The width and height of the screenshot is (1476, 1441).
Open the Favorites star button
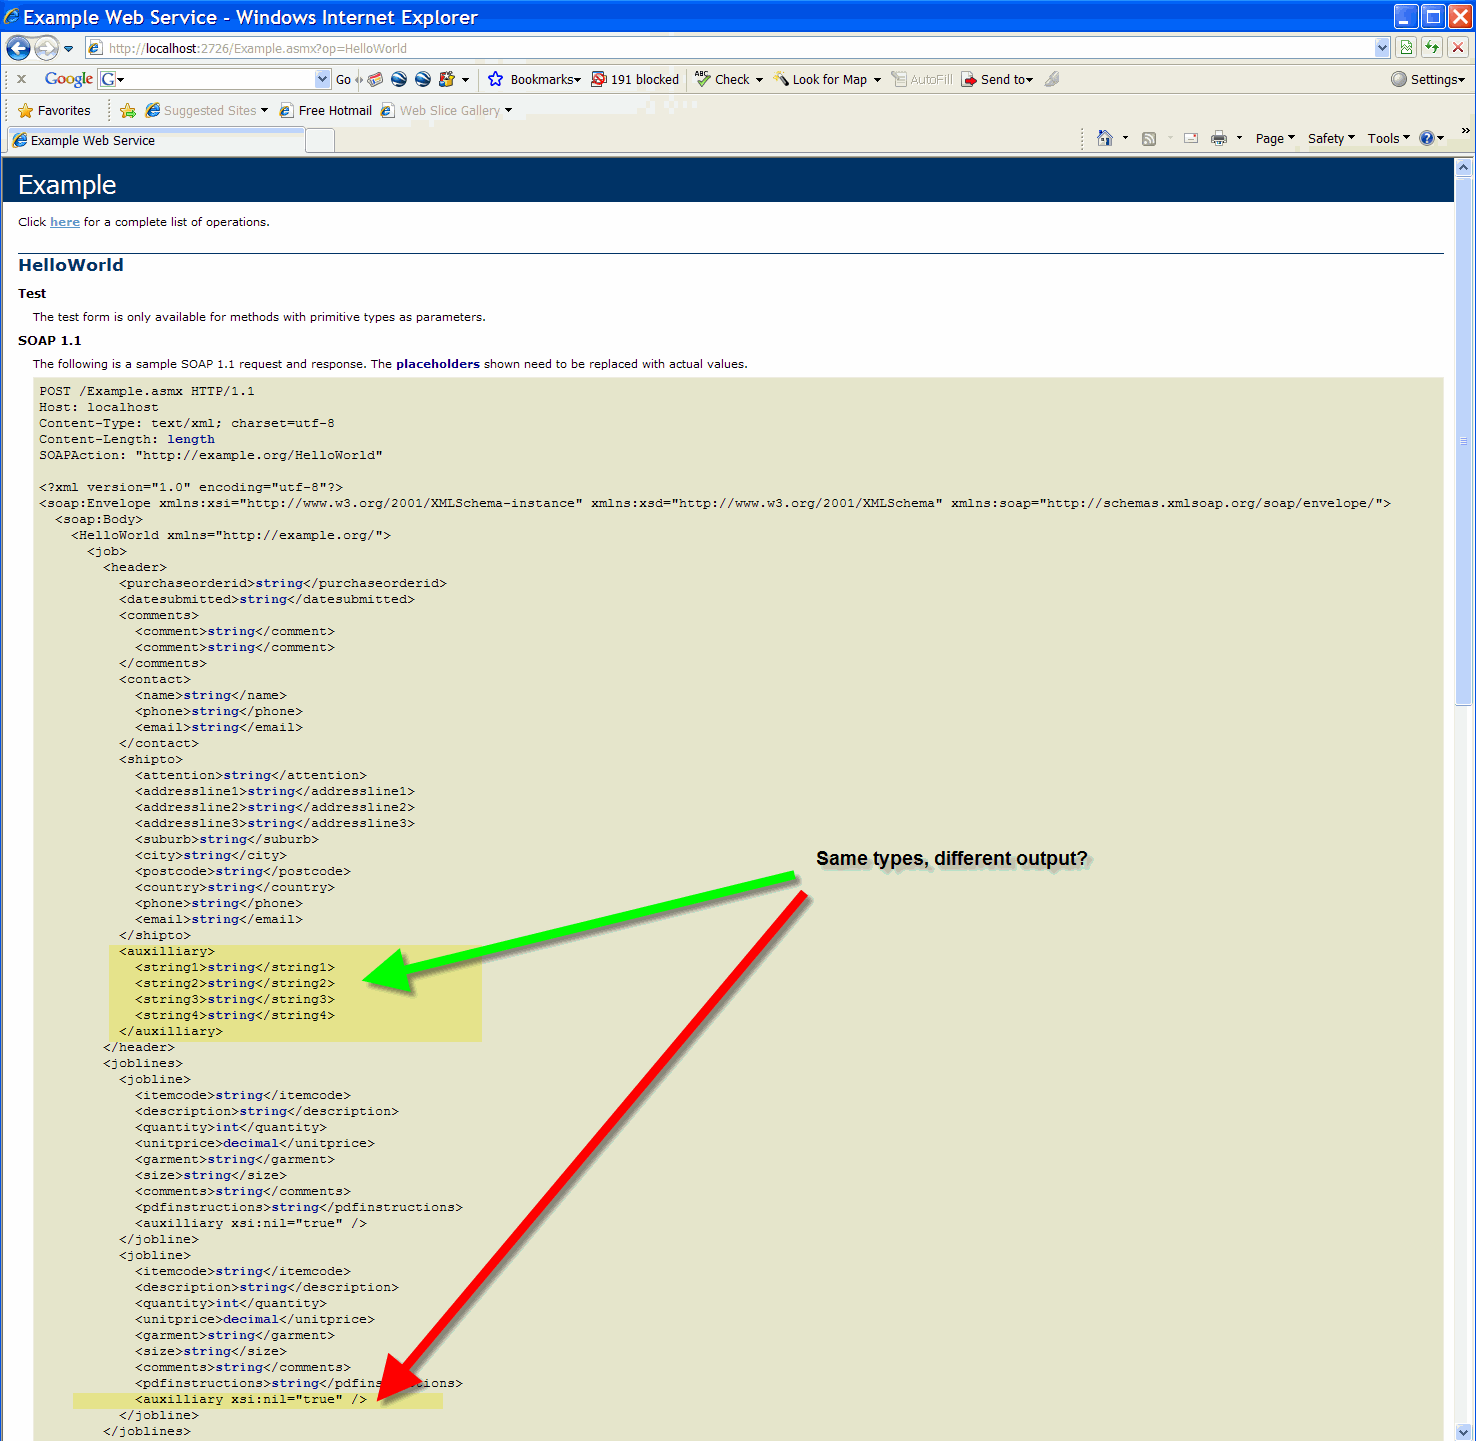[54, 111]
